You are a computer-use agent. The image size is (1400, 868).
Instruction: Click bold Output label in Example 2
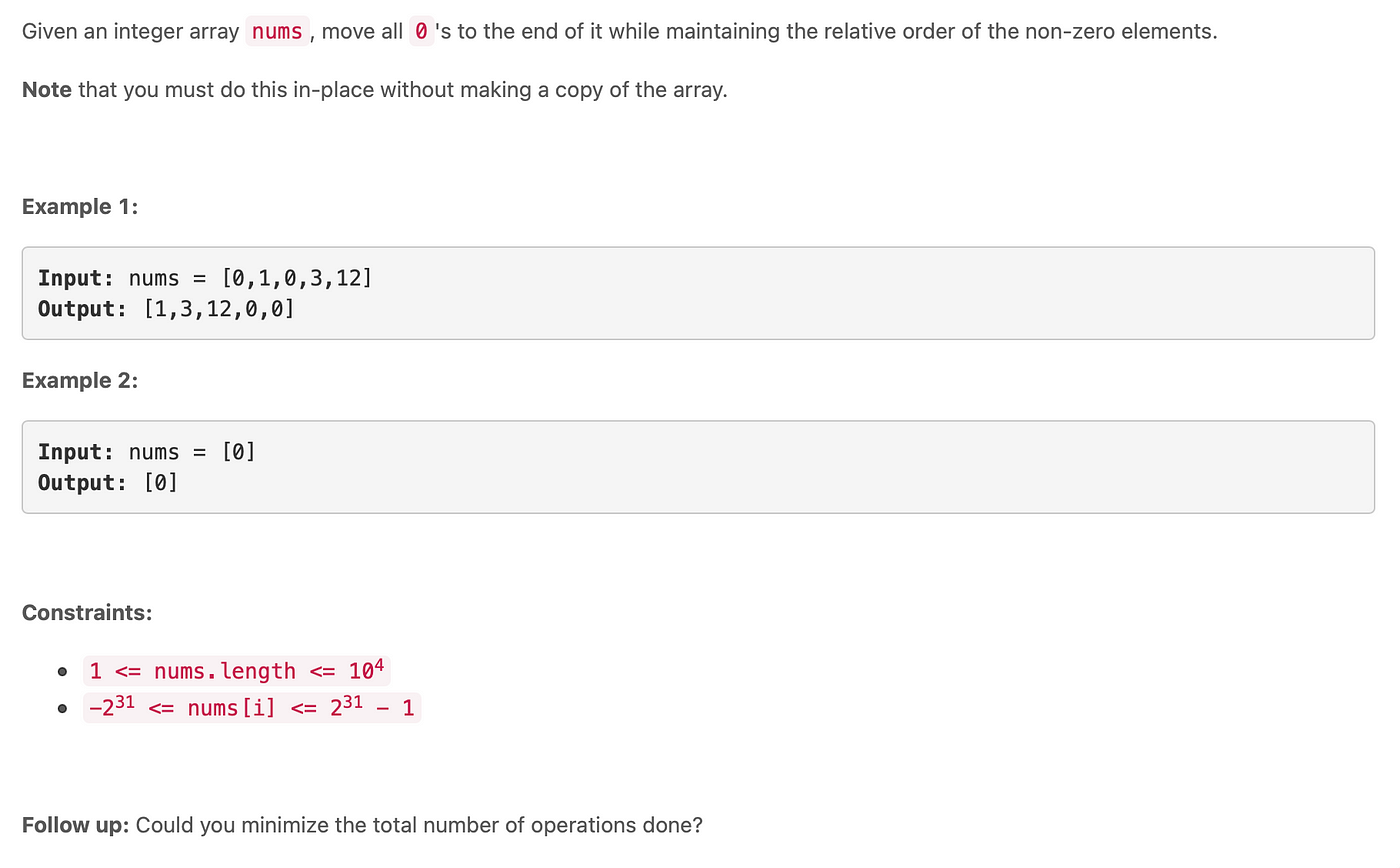[83, 483]
